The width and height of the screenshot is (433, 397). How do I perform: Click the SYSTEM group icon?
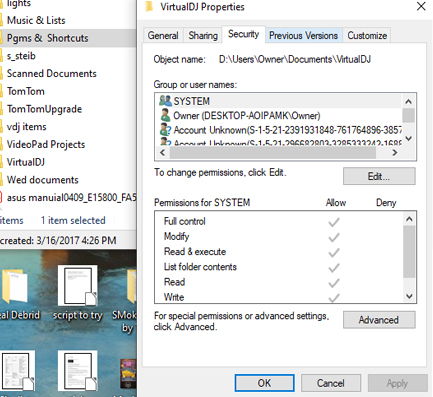[165, 101]
